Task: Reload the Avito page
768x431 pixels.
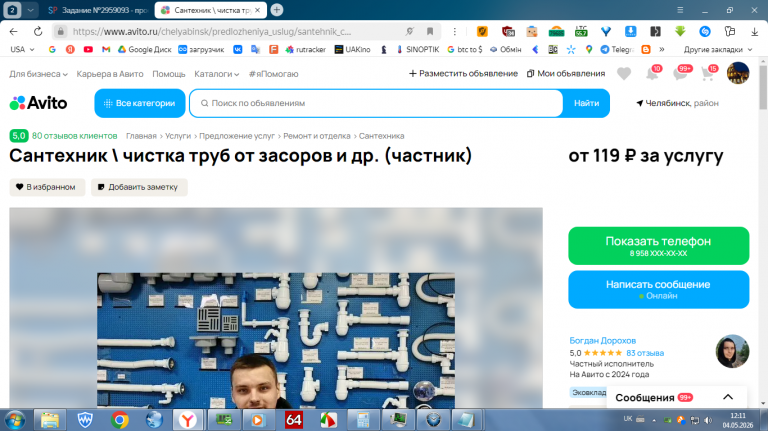Action: click(38, 31)
